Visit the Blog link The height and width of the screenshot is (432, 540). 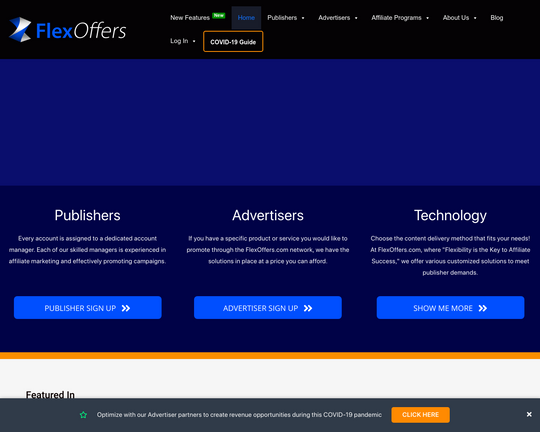point(497,18)
